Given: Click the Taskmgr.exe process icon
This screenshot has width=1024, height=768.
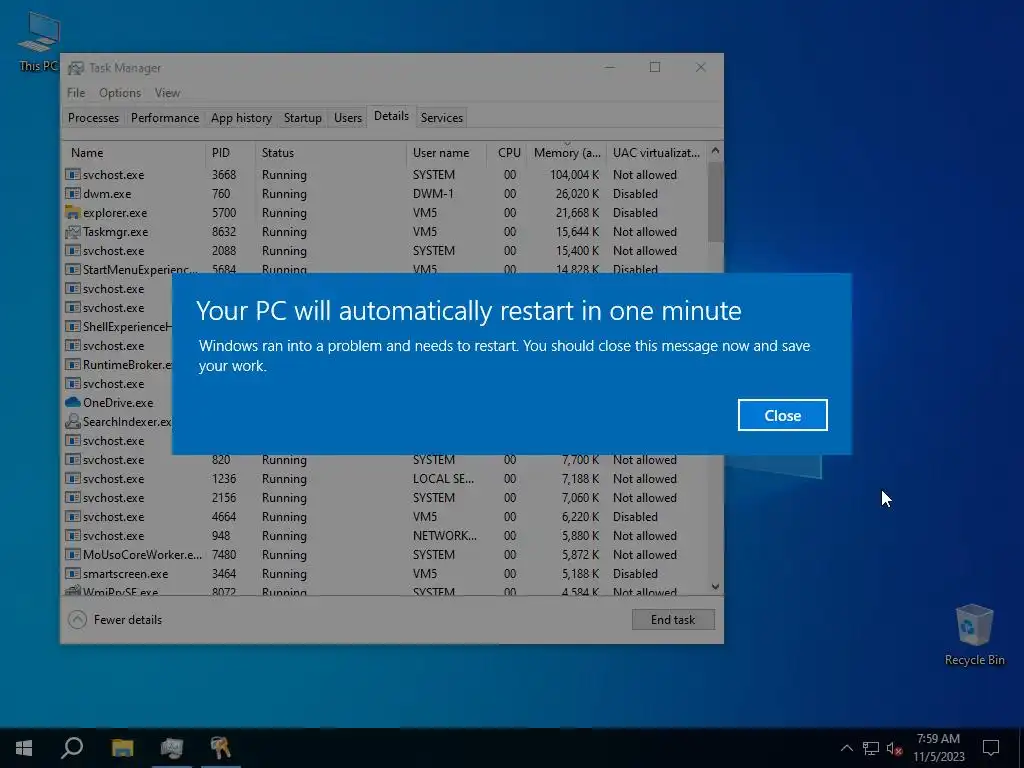Looking at the screenshot, I should [x=72, y=232].
